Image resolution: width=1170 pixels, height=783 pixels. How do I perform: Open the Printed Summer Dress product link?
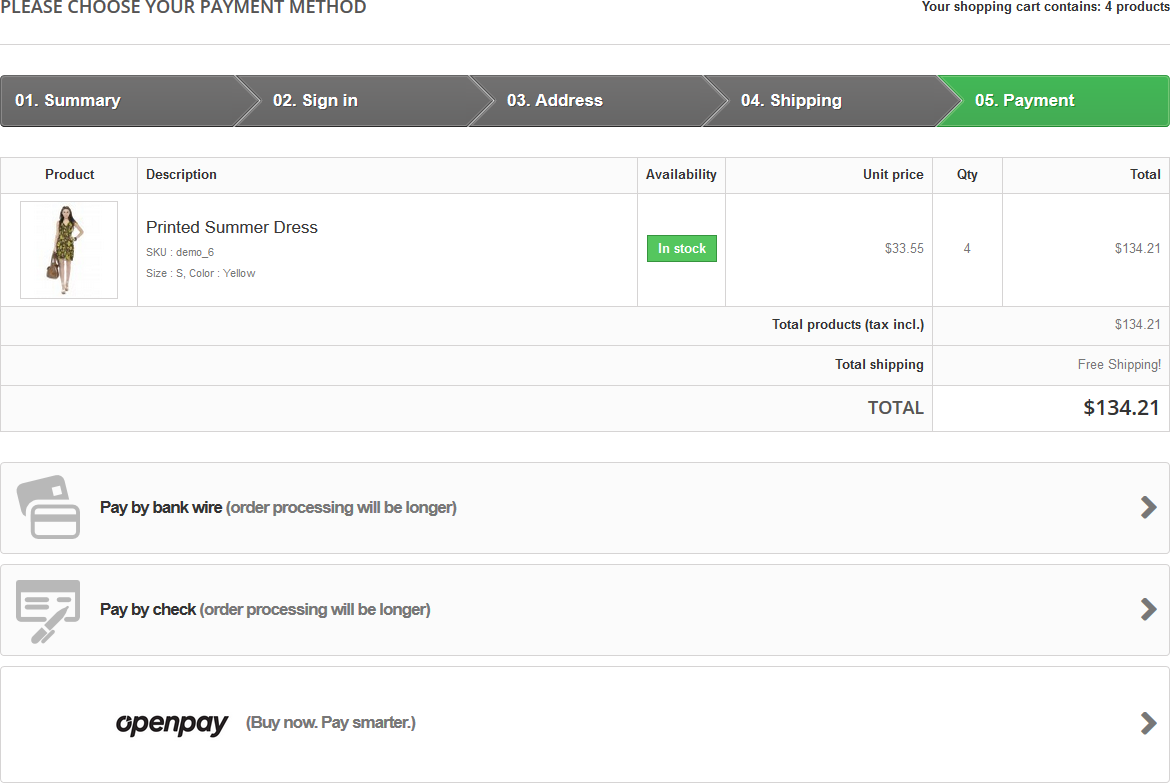(x=232, y=228)
